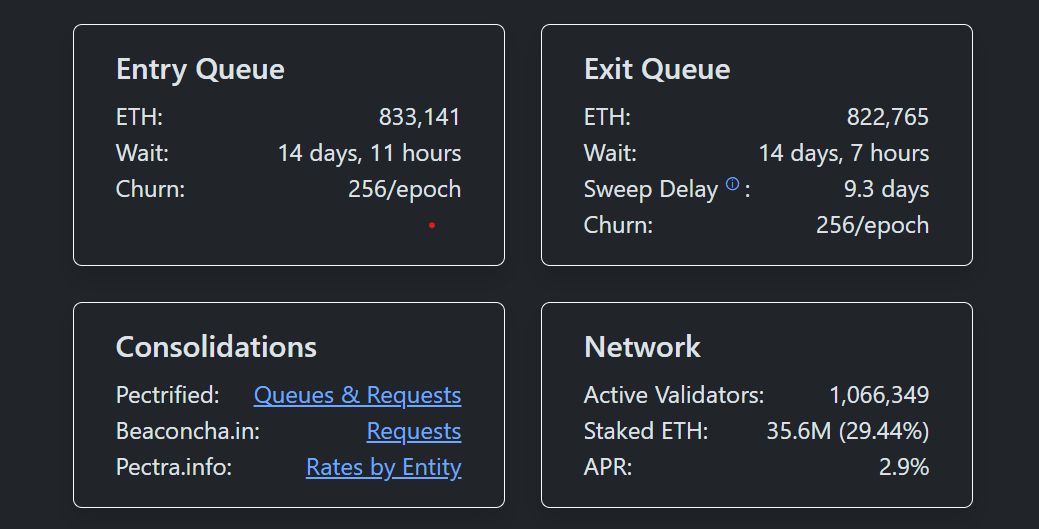Click the Active Validators count 1,066,349

coord(879,395)
